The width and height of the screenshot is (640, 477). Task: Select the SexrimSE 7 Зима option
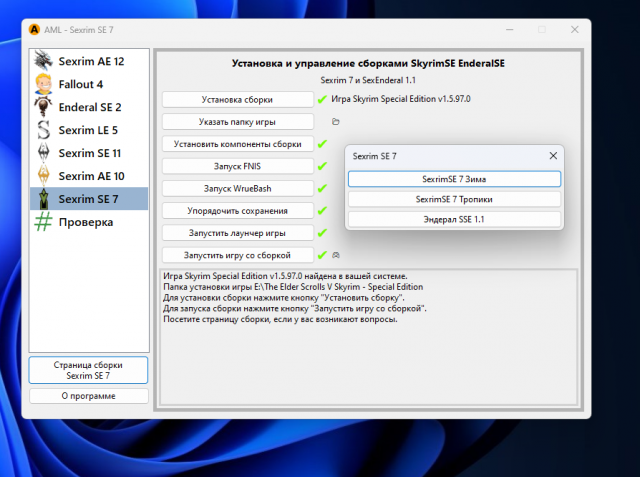tap(454, 179)
